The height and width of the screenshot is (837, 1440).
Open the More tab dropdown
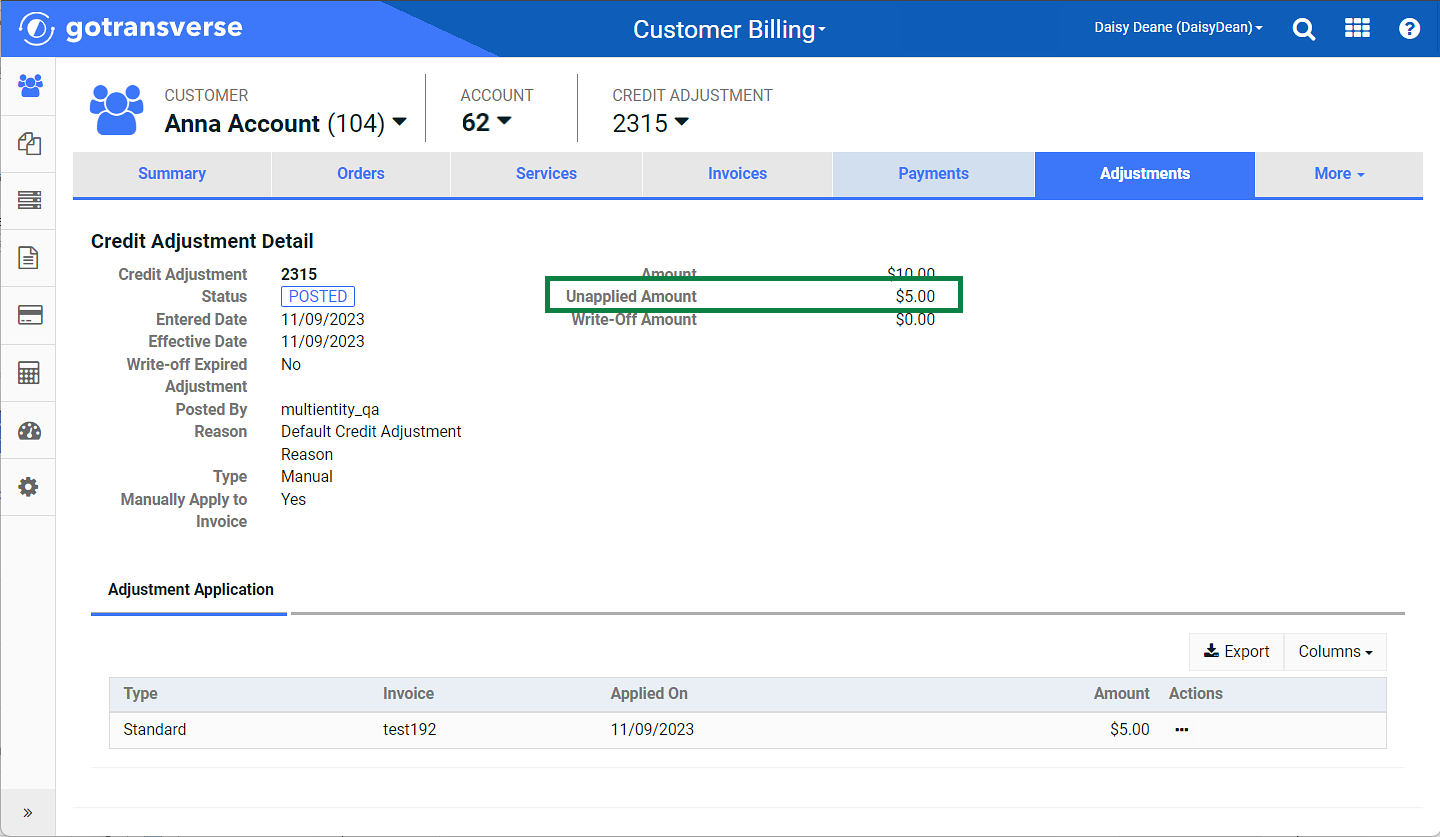click(x=1339, y=174)
